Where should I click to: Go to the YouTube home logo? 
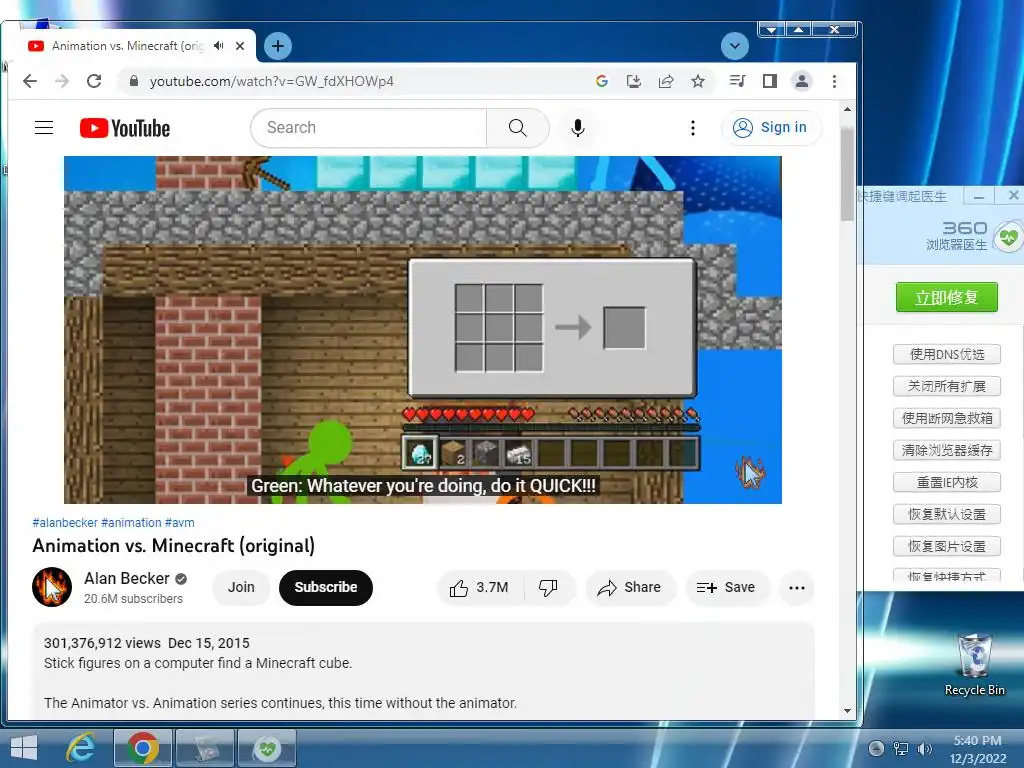pyautogui.click(x=125, y=128)
